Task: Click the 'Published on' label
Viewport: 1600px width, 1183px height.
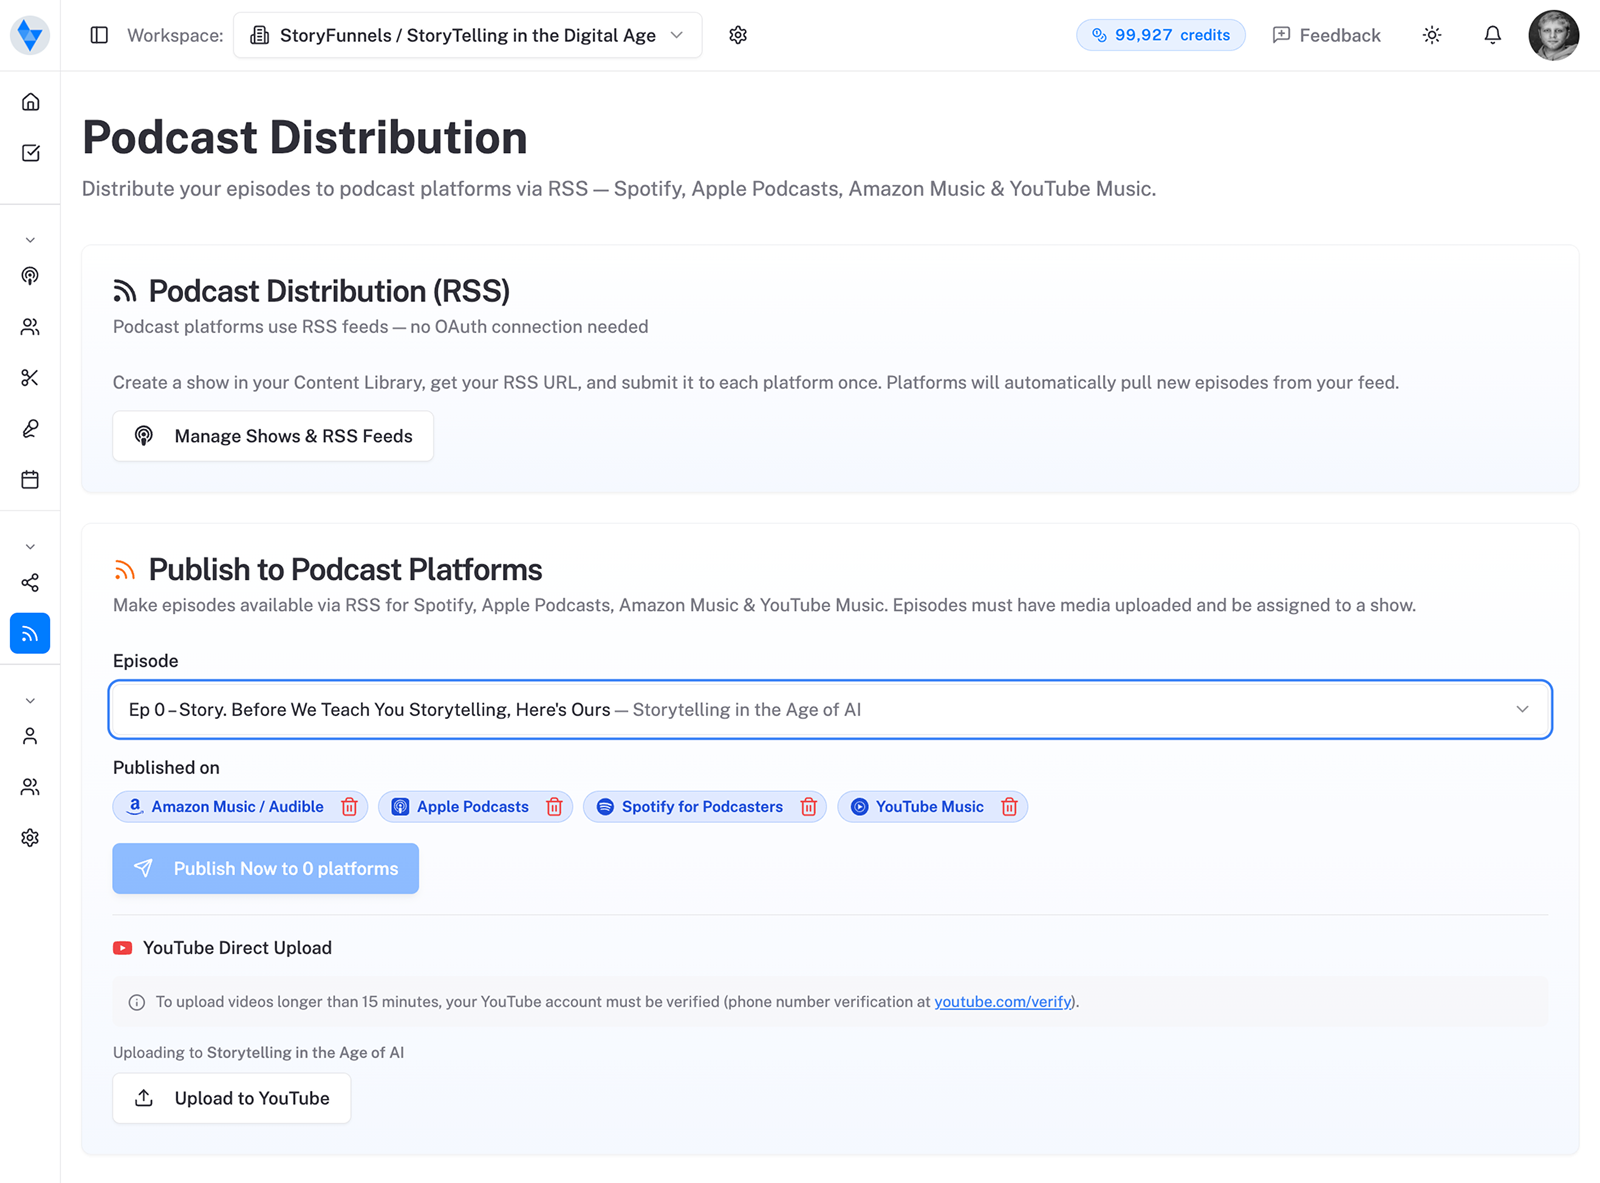Action: coord(166,768)
